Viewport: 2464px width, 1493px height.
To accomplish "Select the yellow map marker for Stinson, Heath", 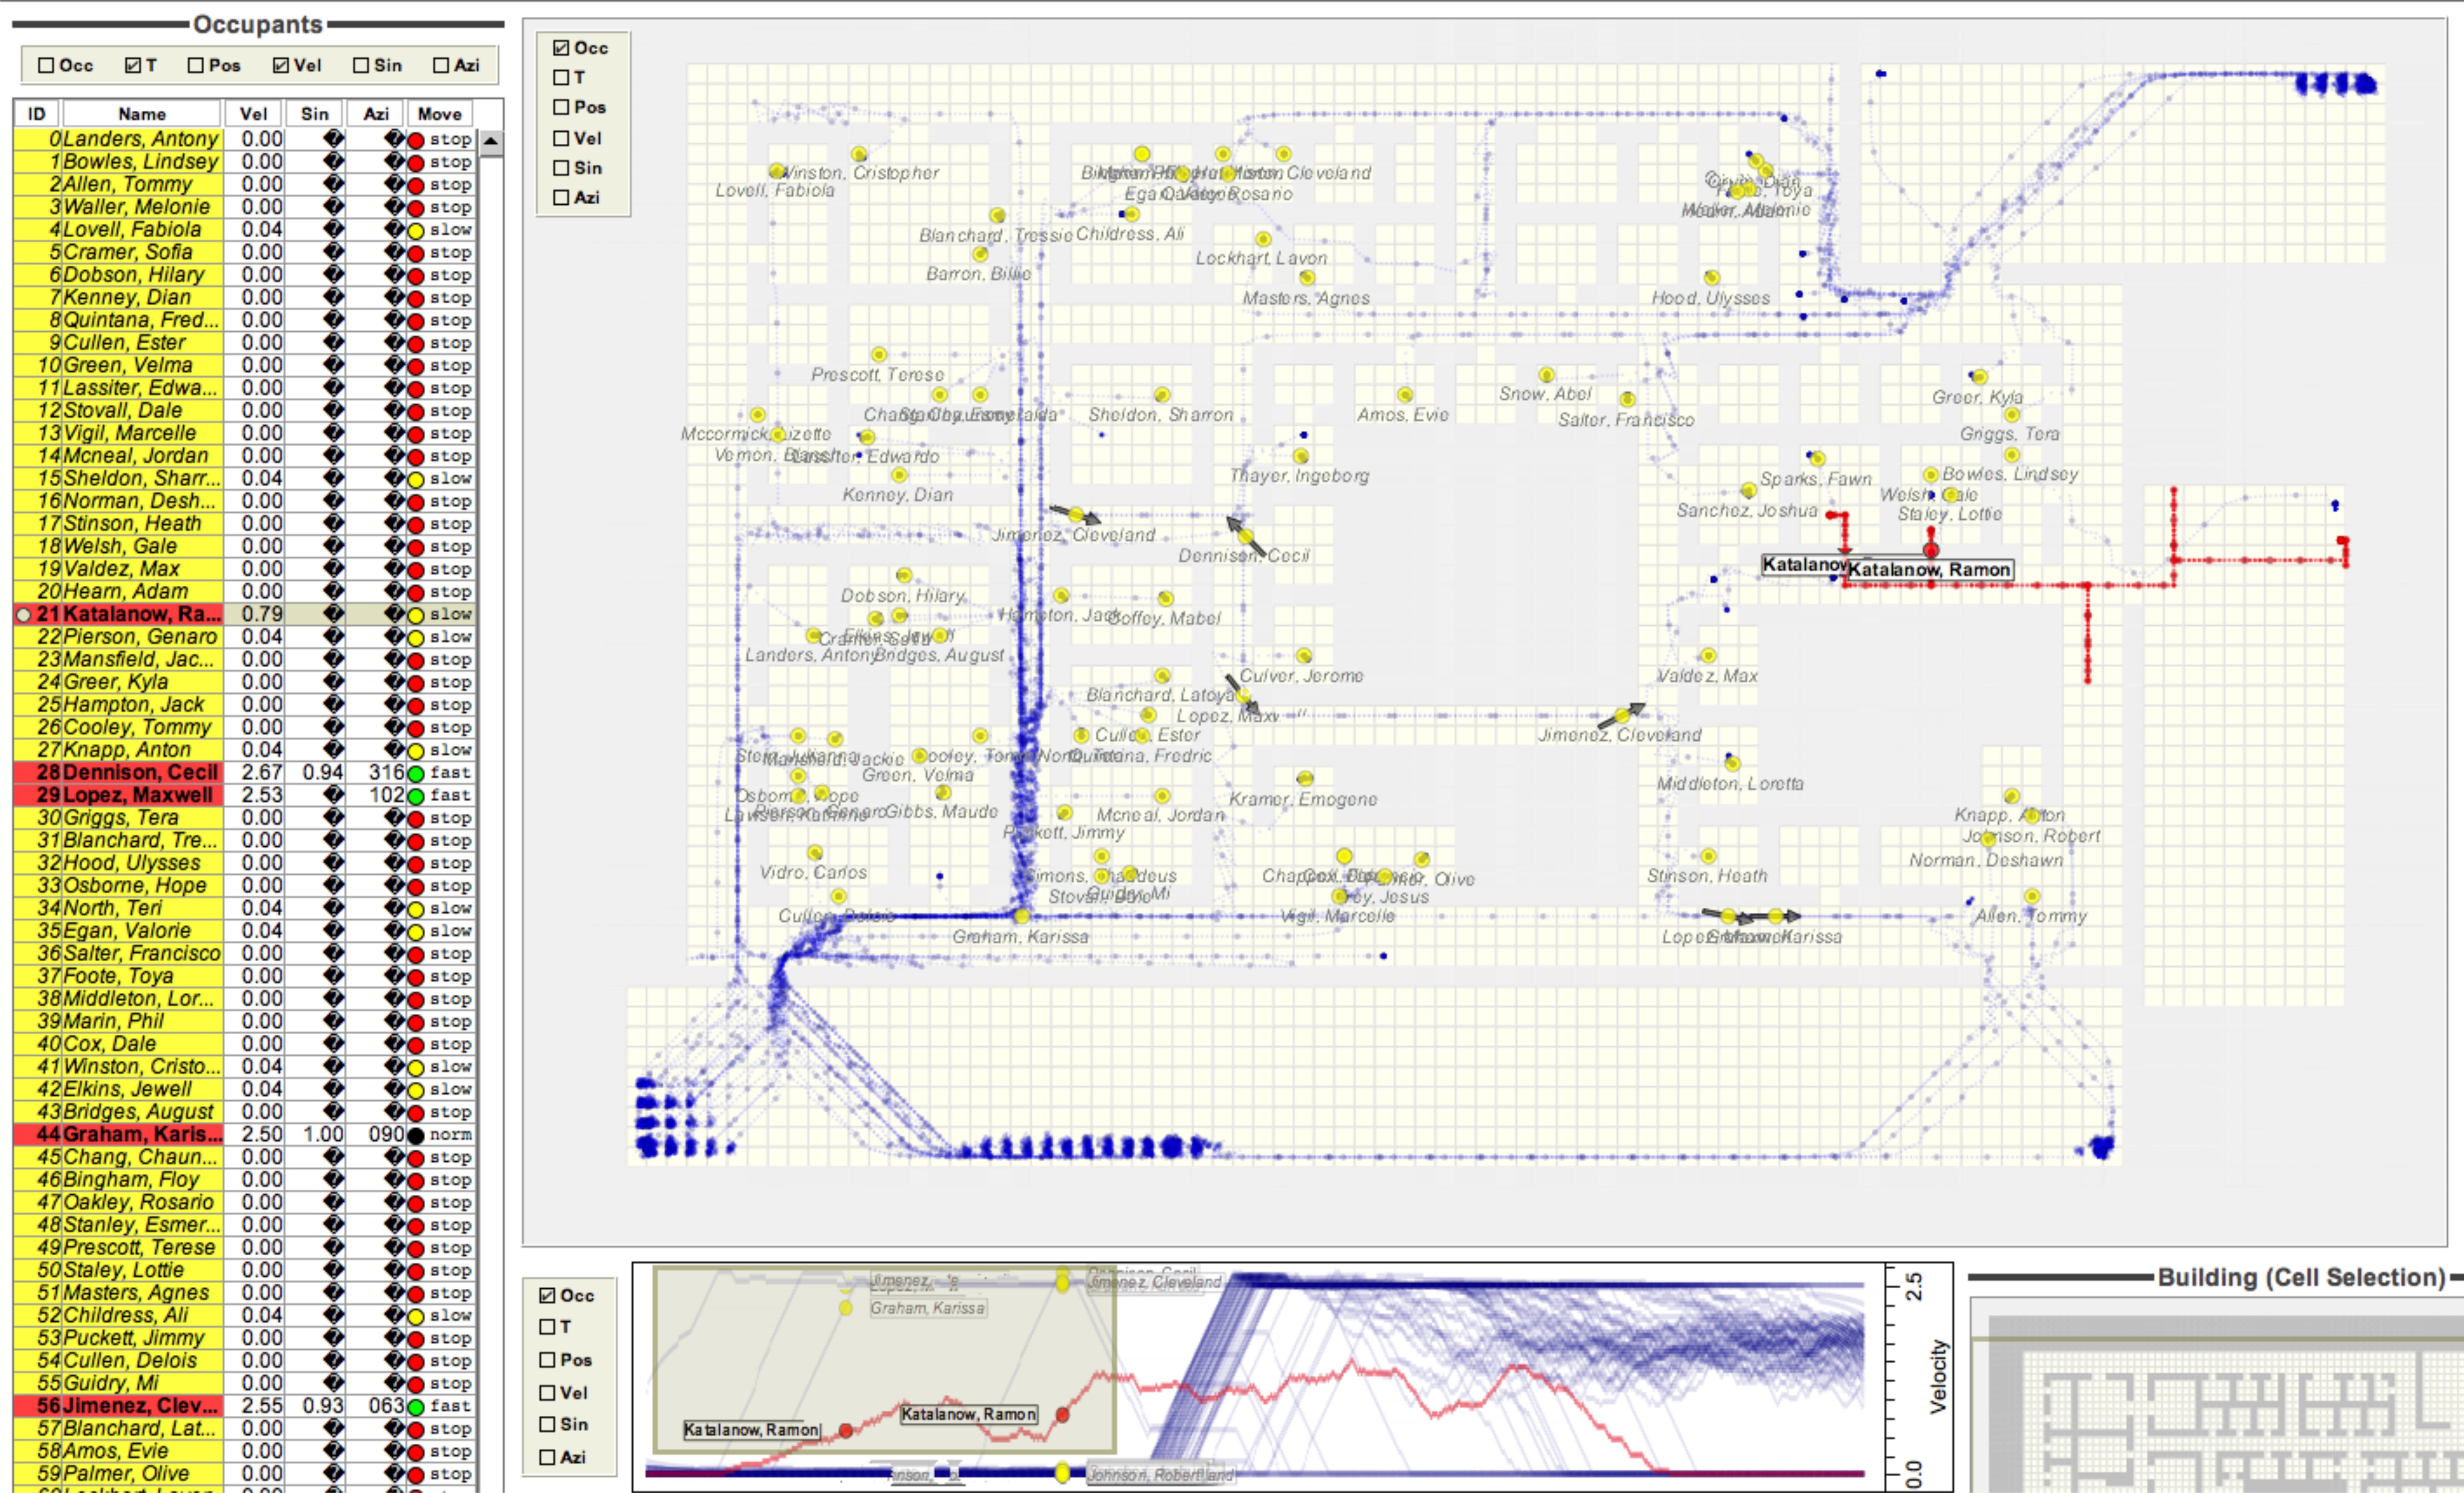I will [1708, 856].
